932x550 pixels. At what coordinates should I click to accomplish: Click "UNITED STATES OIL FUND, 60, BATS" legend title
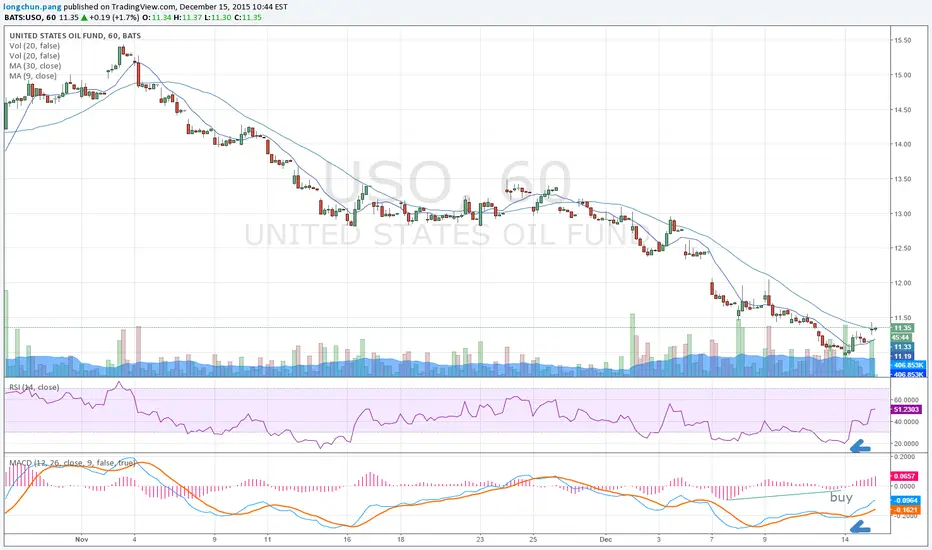tap(75, 36)
